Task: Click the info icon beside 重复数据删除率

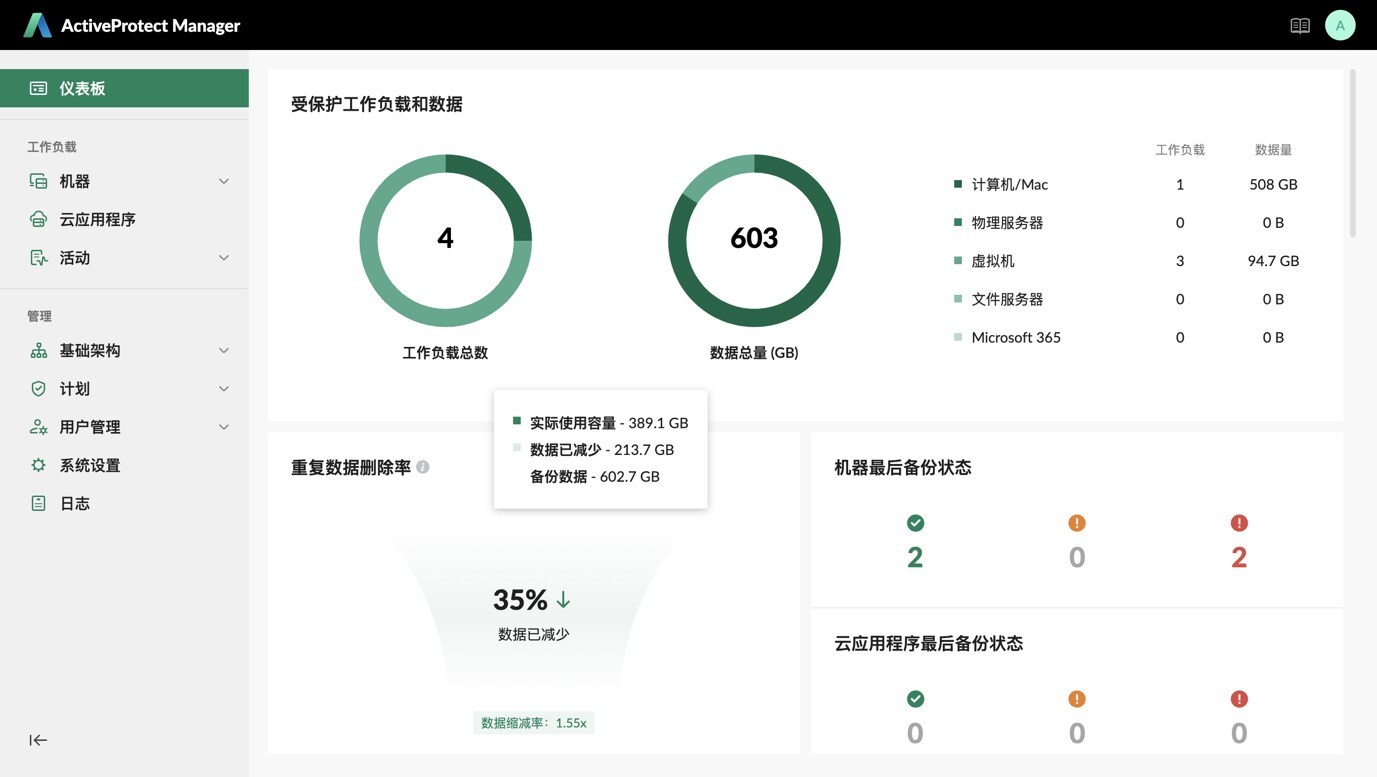Action: pos(423,467)
